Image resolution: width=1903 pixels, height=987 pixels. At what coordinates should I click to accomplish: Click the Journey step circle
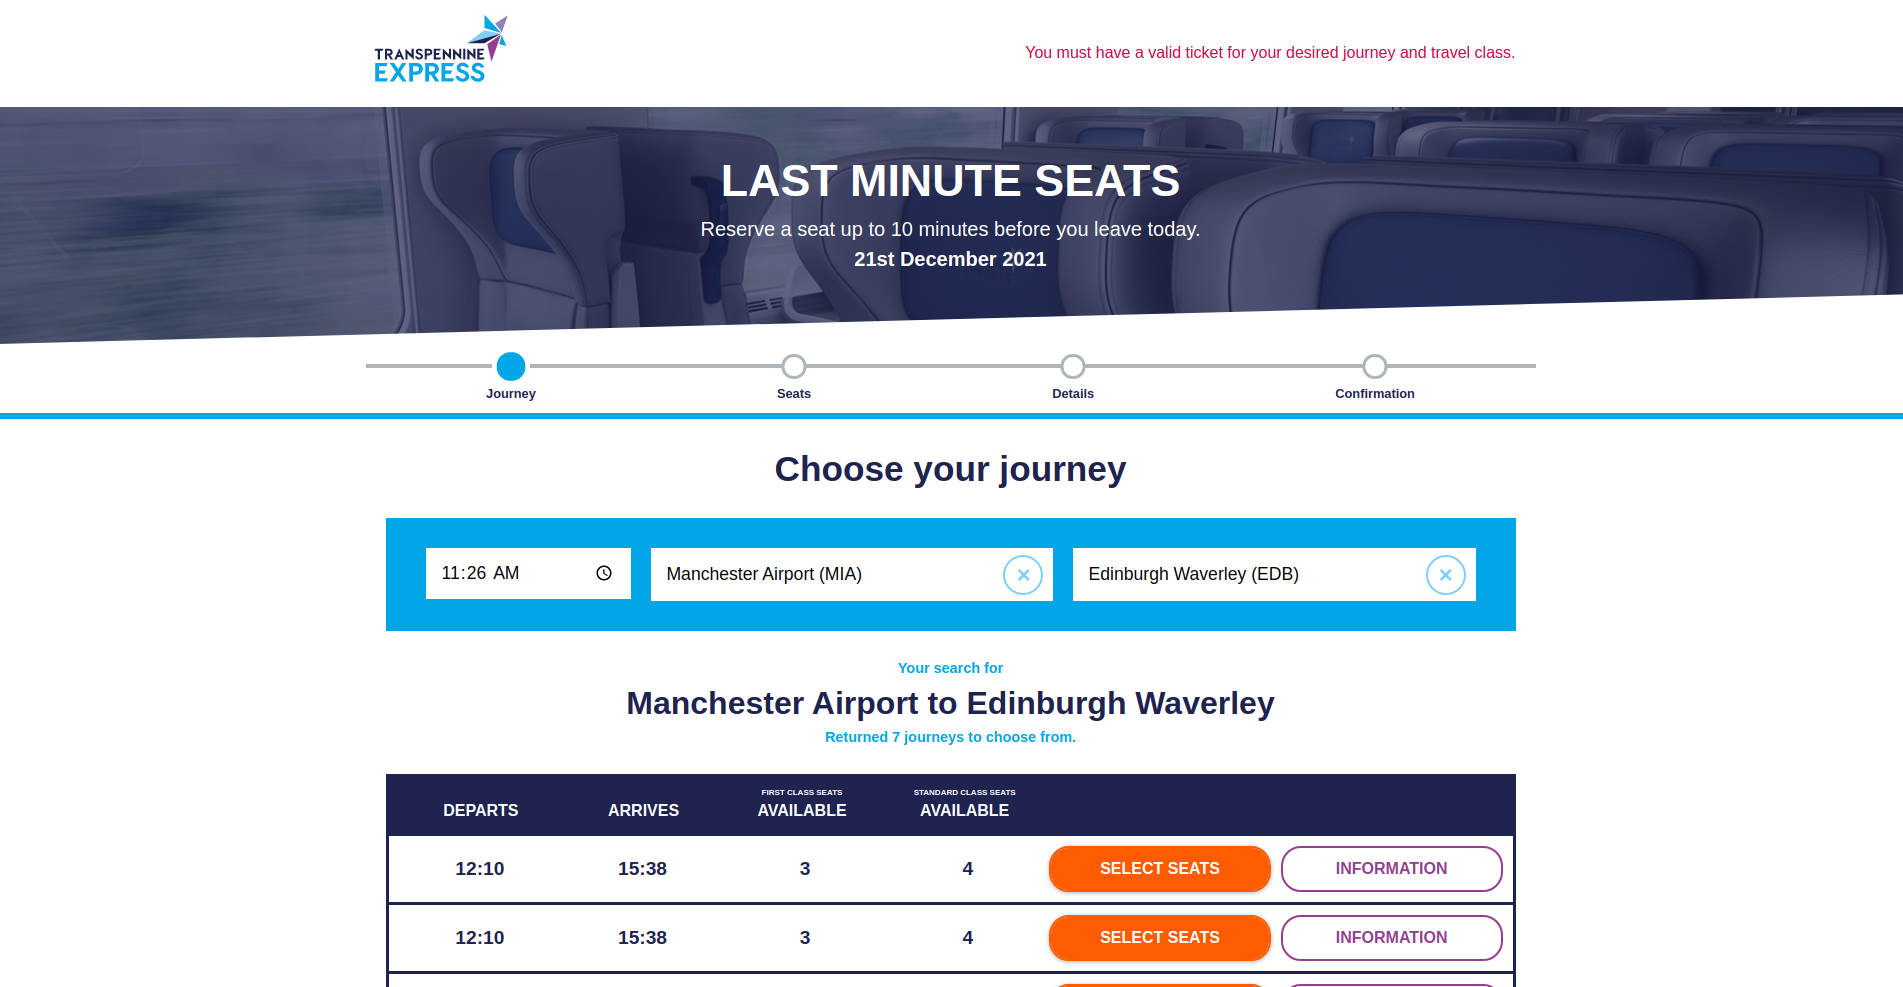pos(511,366)
